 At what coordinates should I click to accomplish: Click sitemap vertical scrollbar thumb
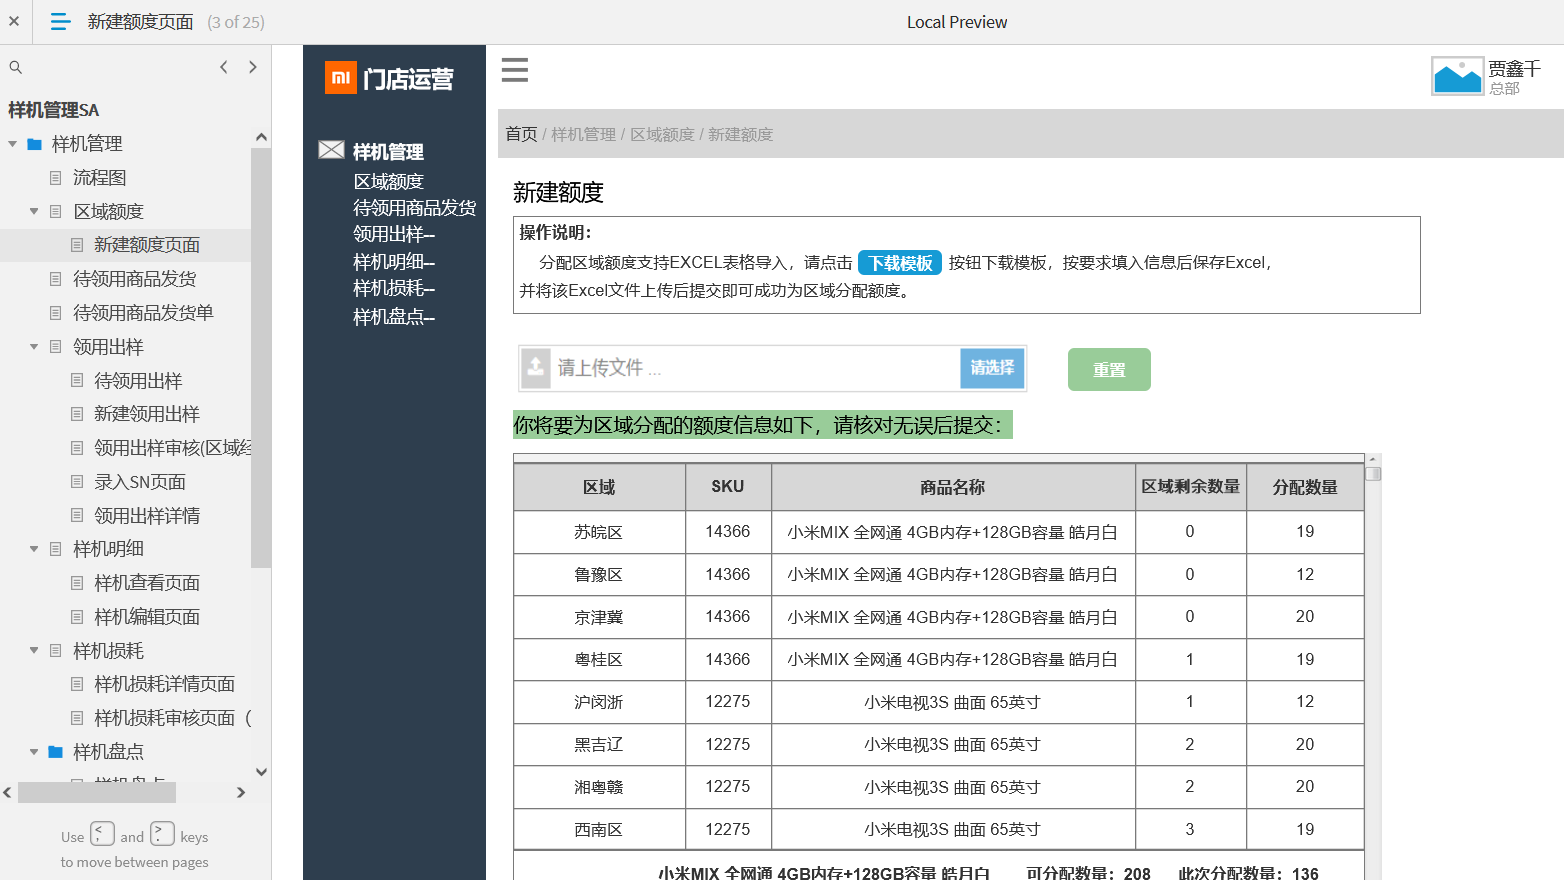coord(261,358)
